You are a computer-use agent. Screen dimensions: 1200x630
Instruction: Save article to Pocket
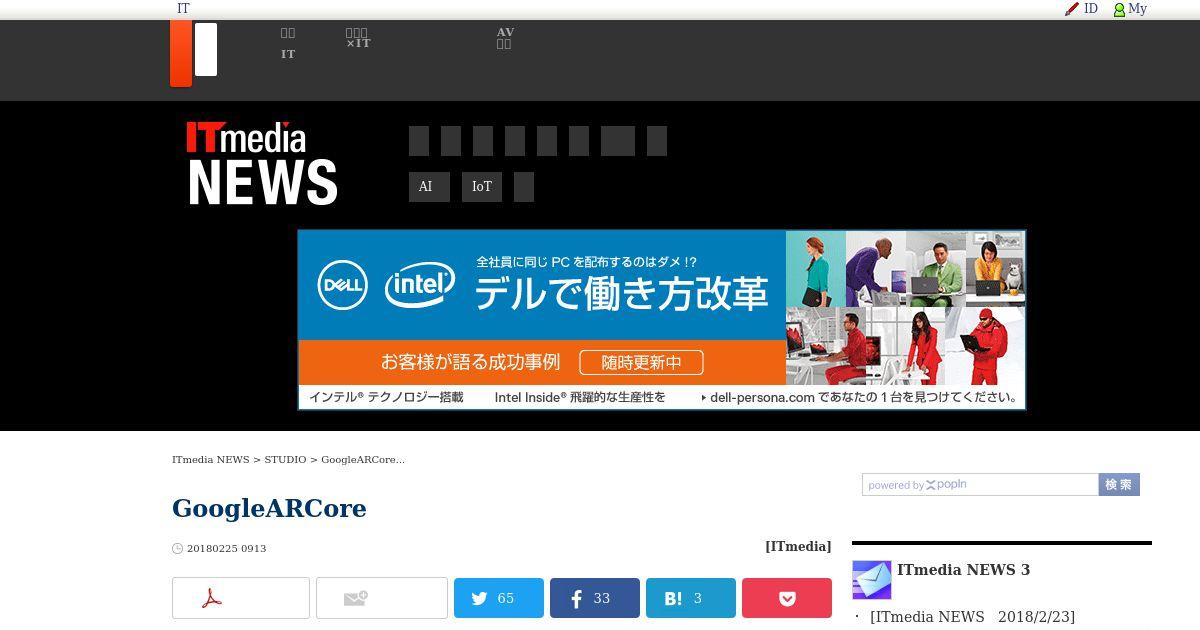pyautogui.click(x=787, y=598)
